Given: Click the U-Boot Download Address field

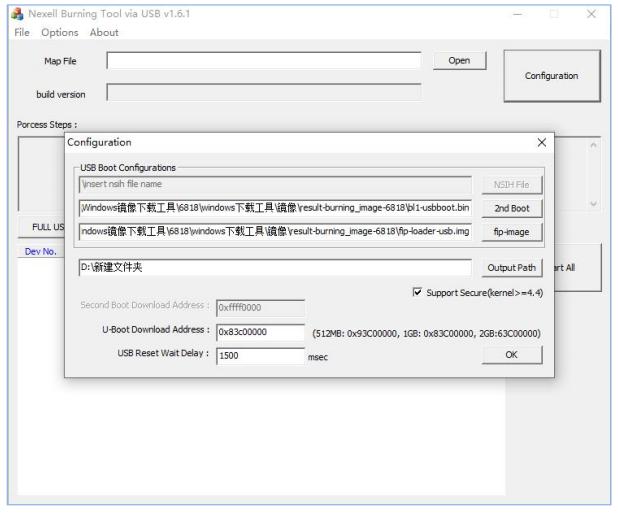Looking at the screenshot, I should [261, 332].
